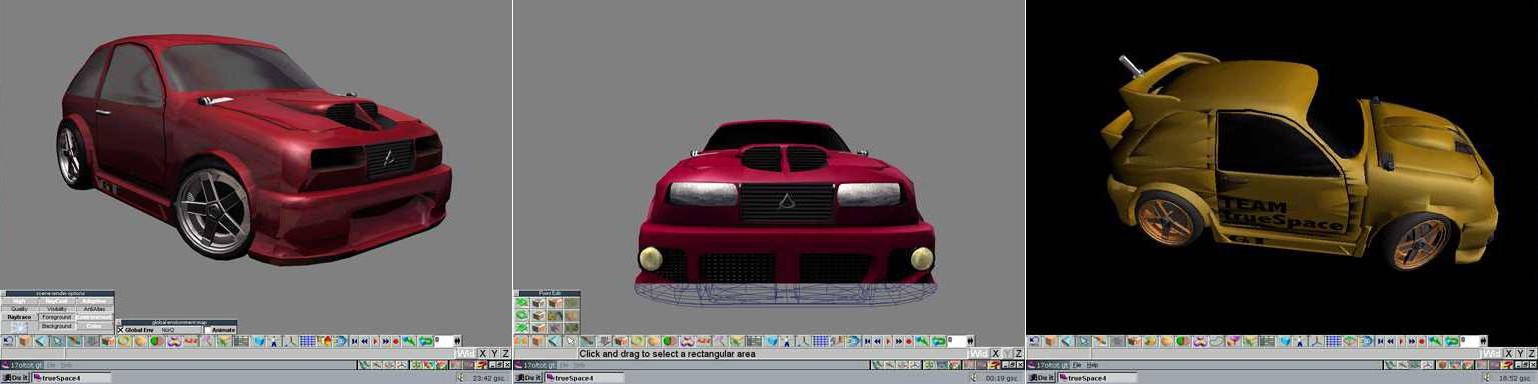This screenshot has height=384, width=1538.
Task: Open the Visibility render option
Action: point(57,309)
